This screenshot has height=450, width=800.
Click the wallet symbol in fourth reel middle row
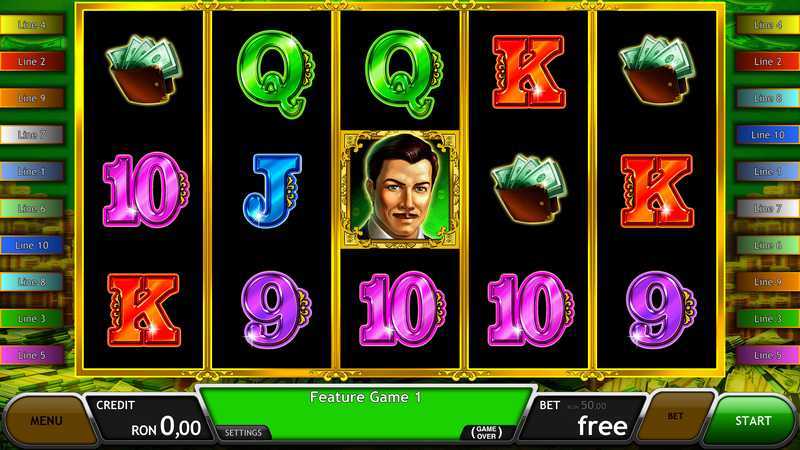(529, 188)
